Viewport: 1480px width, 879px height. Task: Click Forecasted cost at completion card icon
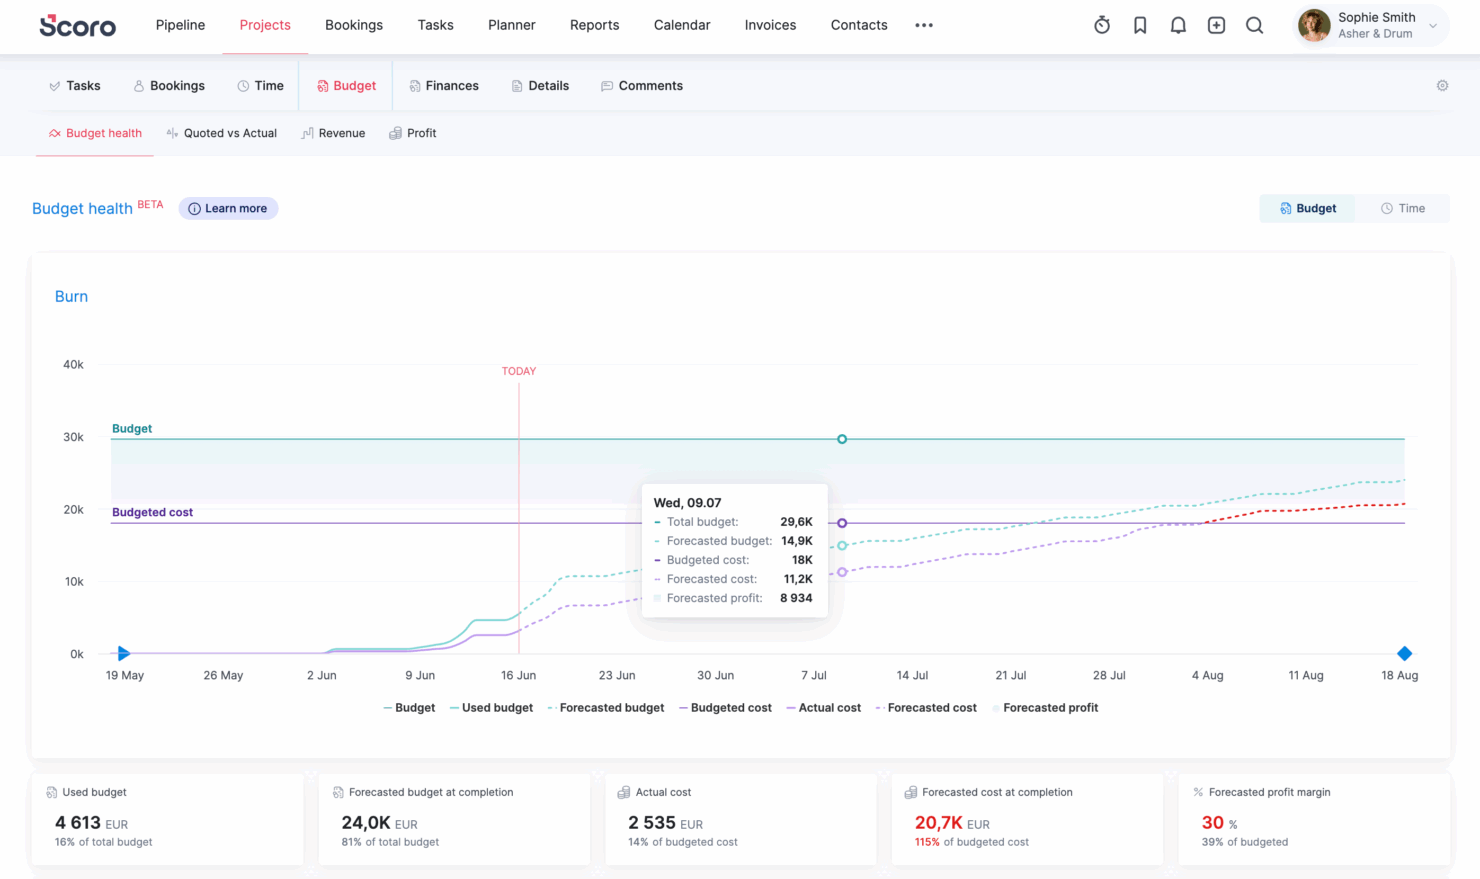(911, 792)
